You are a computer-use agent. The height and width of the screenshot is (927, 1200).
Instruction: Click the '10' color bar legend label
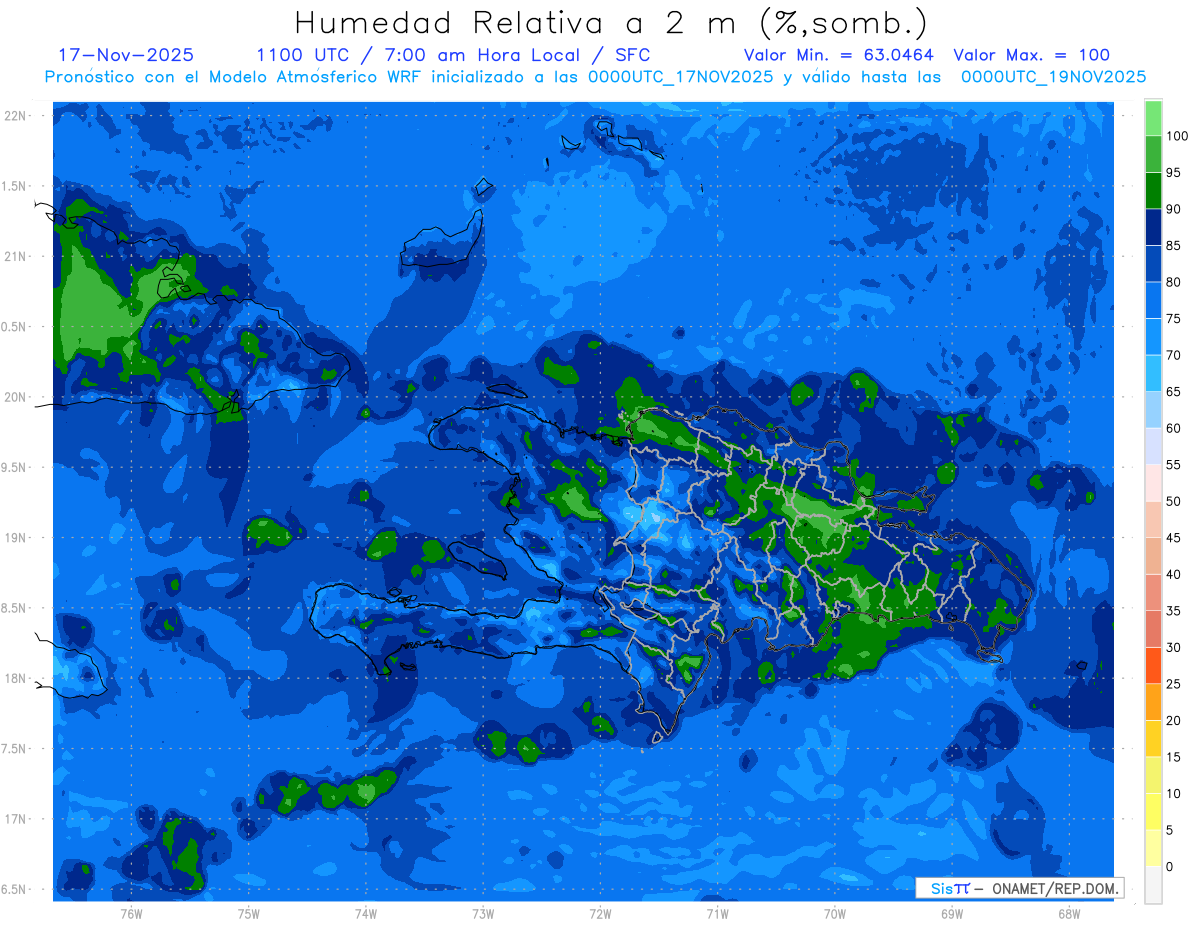pyautogui.click(x=1173, y=793)
